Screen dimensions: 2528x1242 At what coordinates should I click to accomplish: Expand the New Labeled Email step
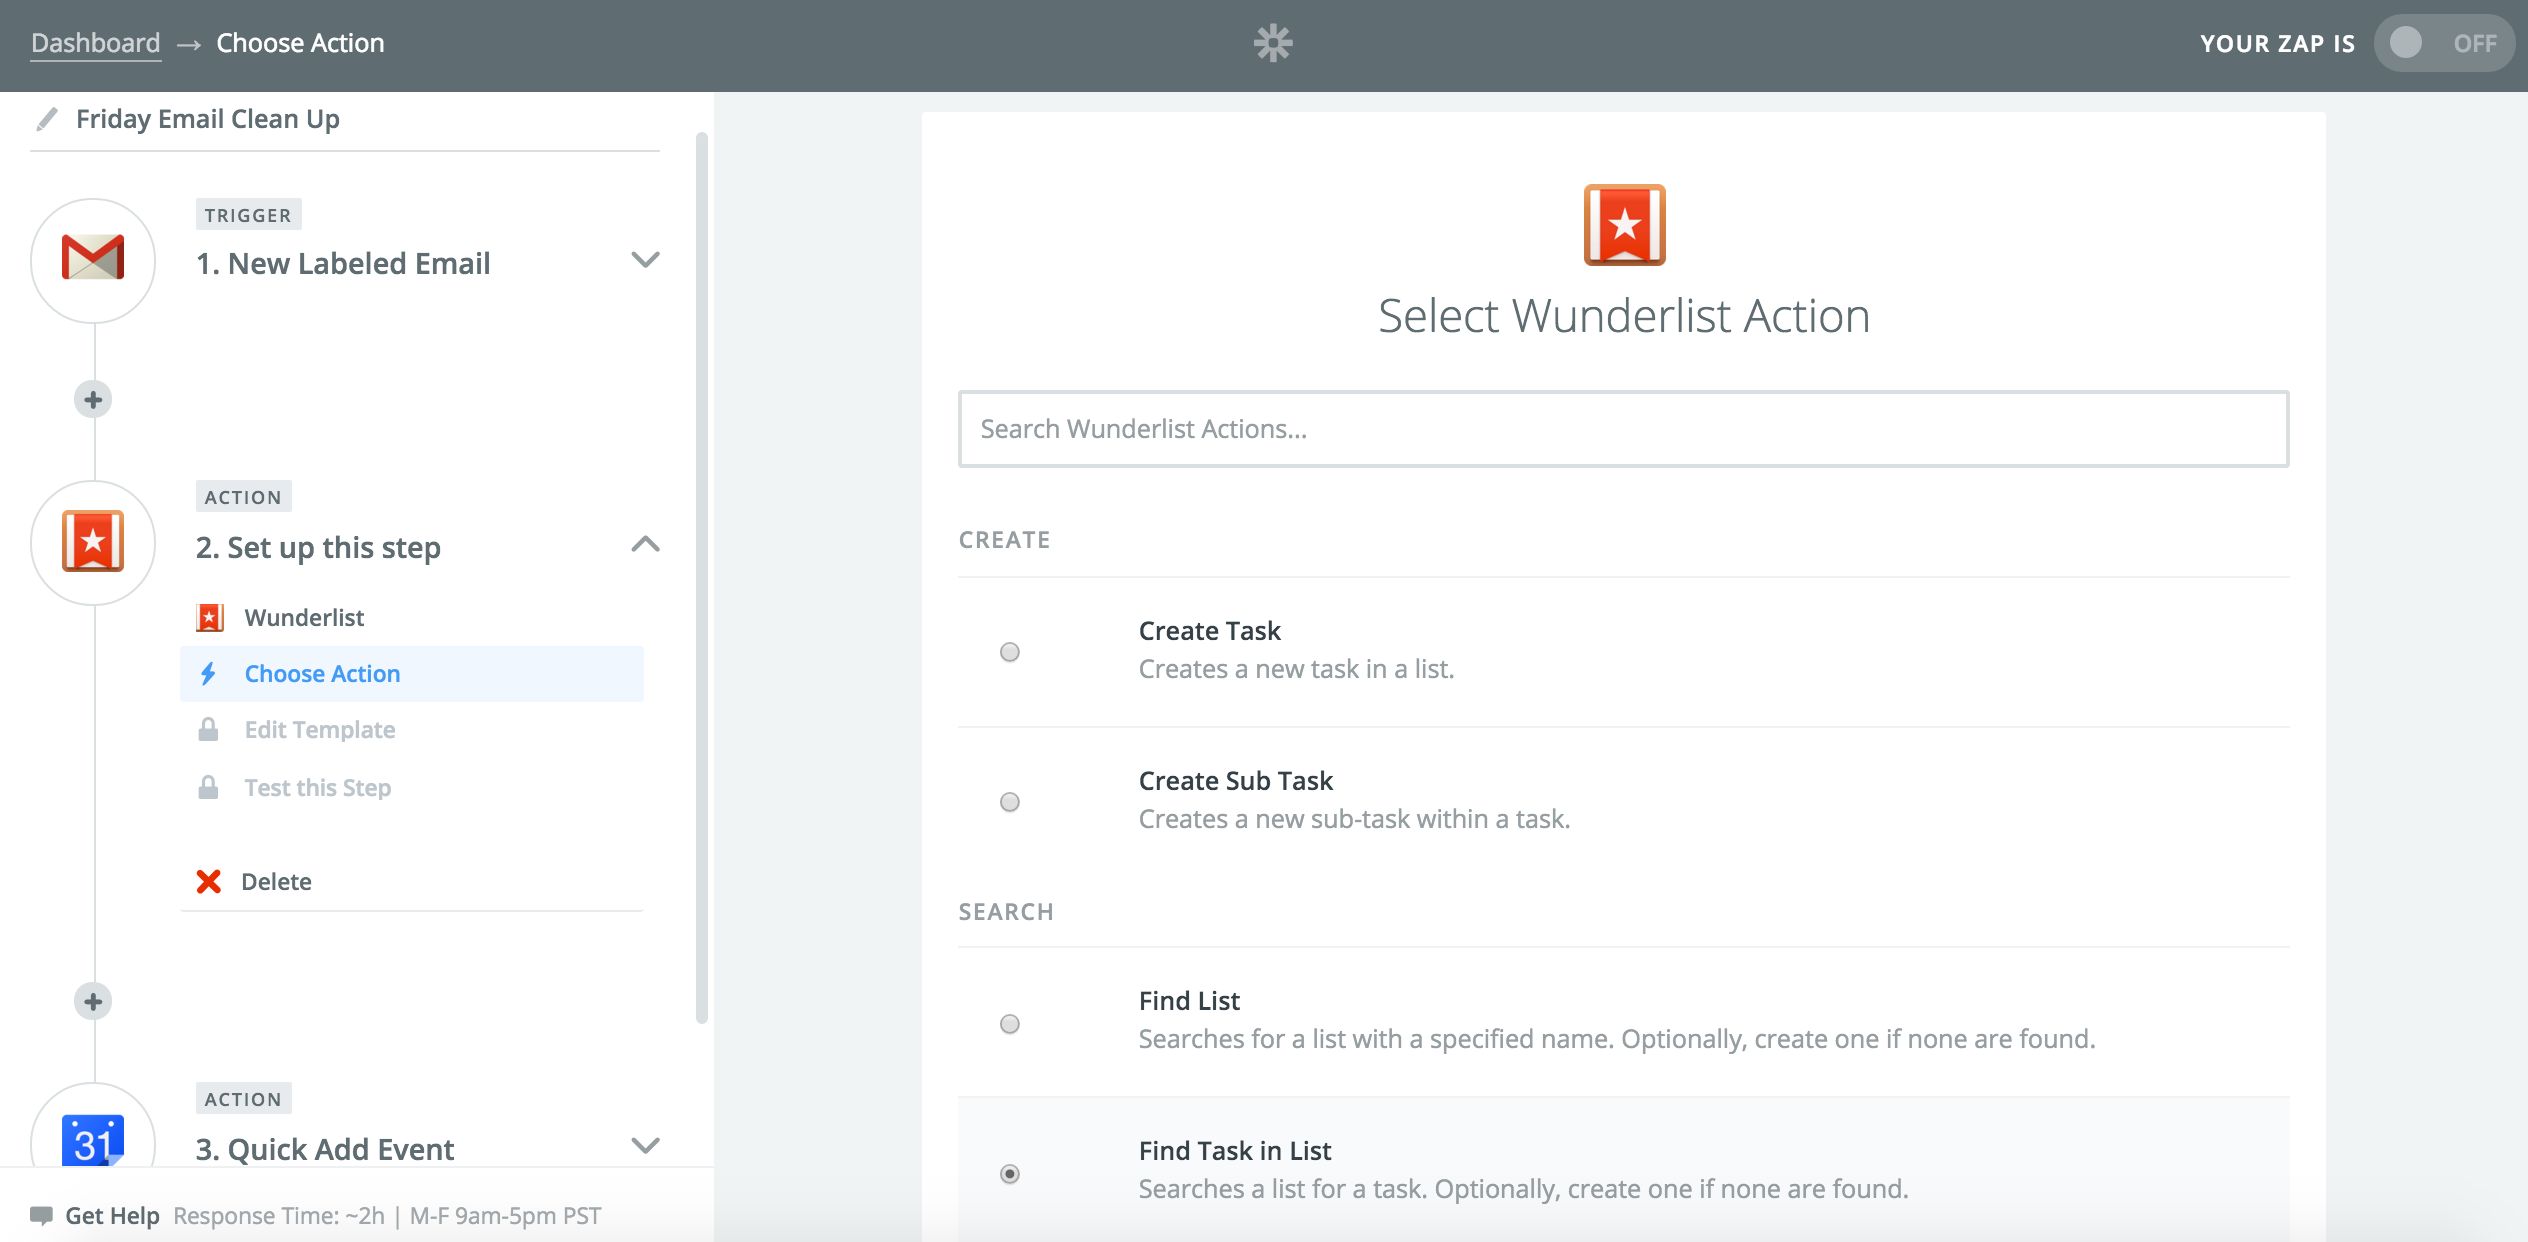click(646, 260)
